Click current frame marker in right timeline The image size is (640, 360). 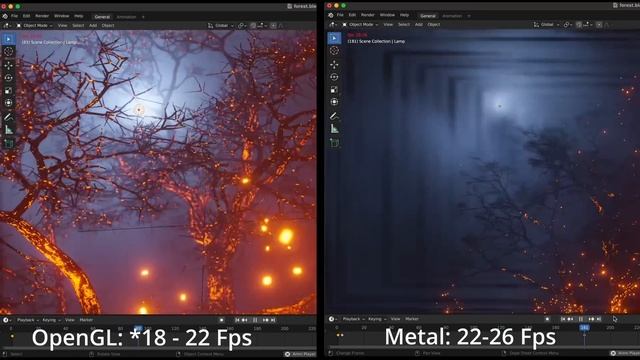pyautogui.click(x=584, y=327)
